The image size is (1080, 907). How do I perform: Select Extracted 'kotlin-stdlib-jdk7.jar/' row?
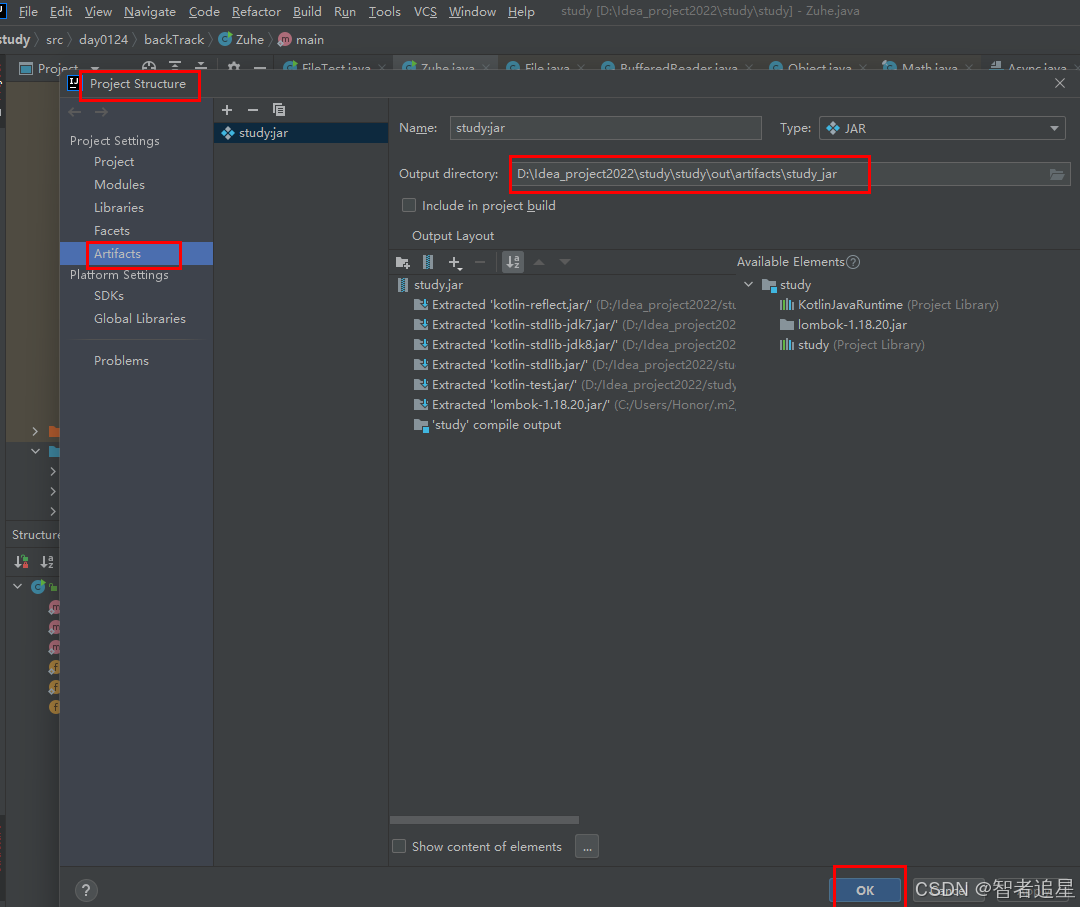click(574, 325)
